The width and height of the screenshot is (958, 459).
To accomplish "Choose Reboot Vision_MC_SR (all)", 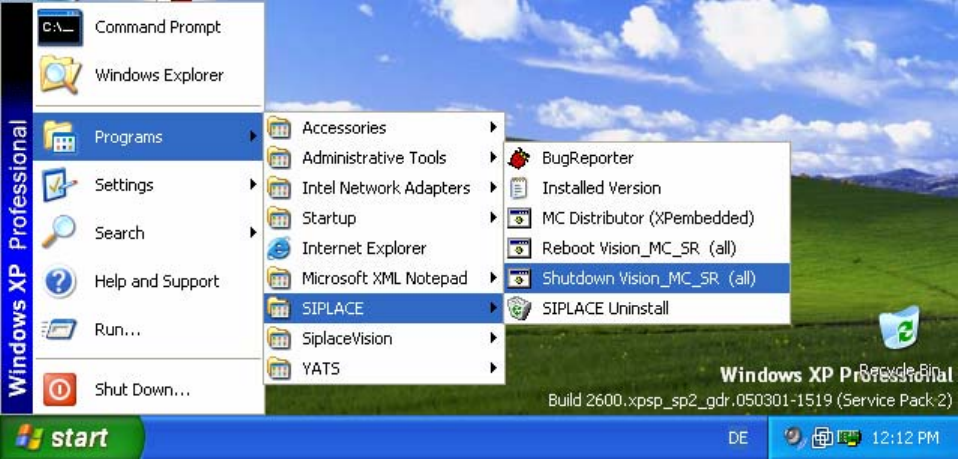I will (647, 248).
